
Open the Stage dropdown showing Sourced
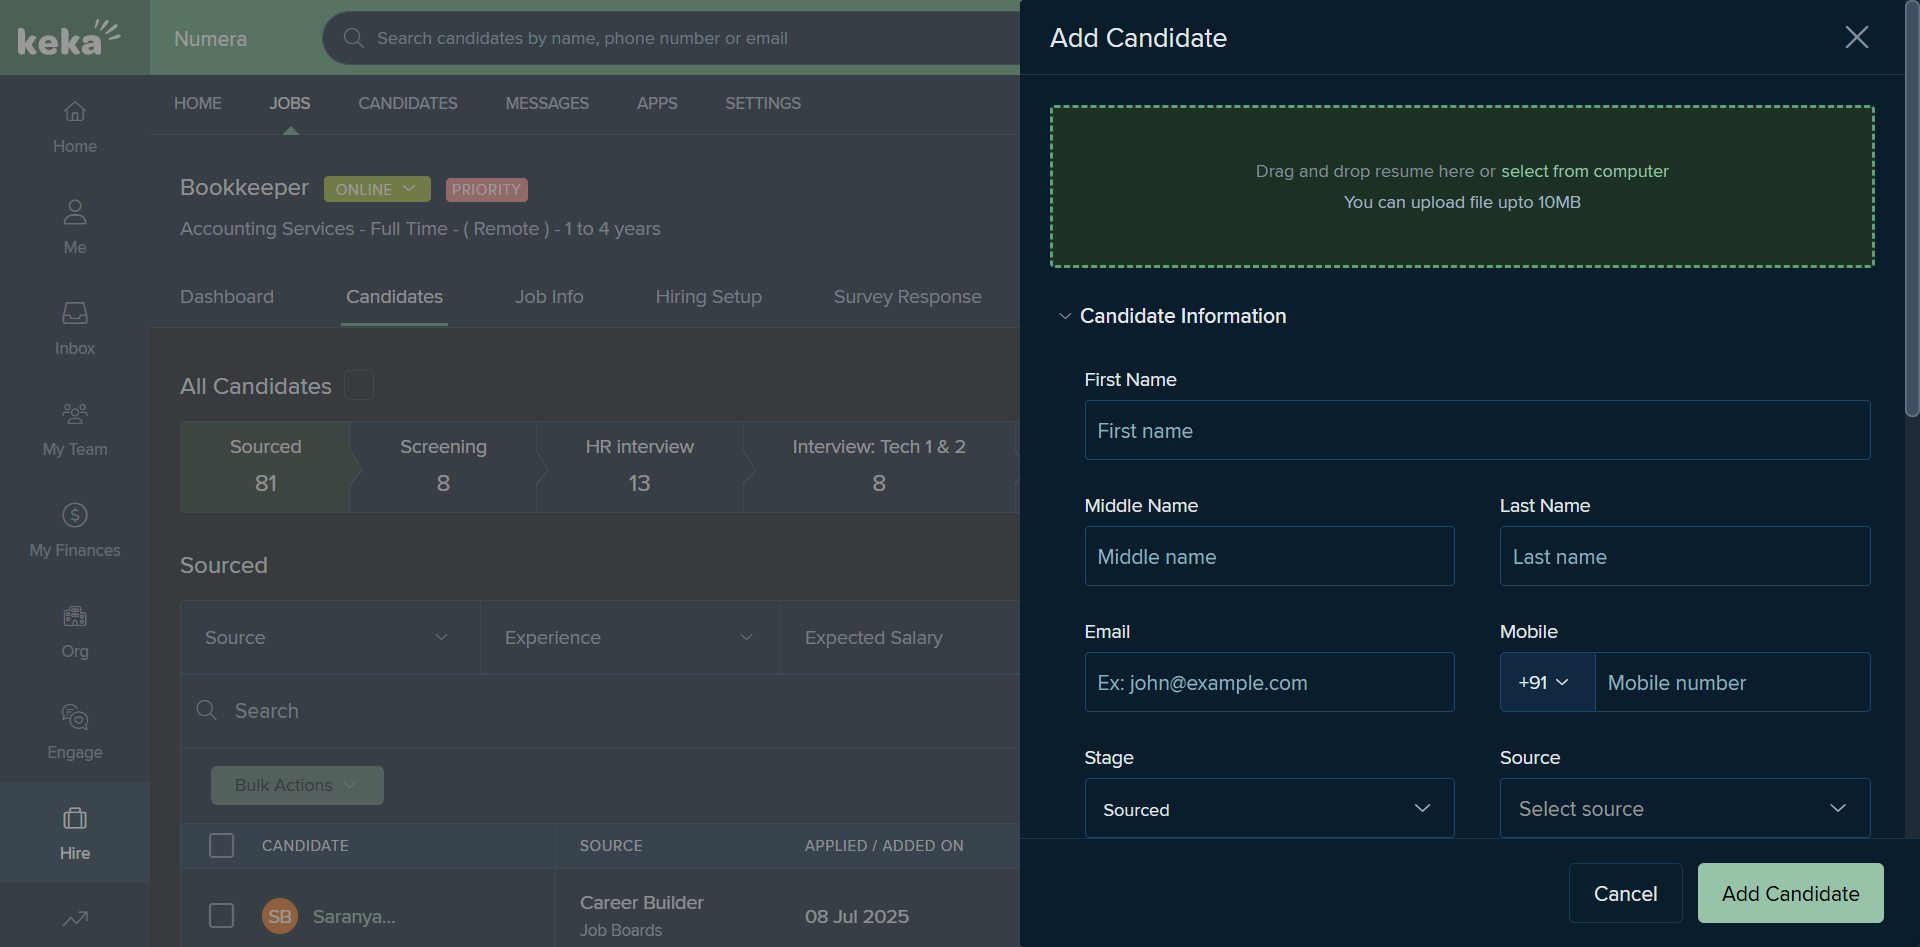tap(1269, 808)
